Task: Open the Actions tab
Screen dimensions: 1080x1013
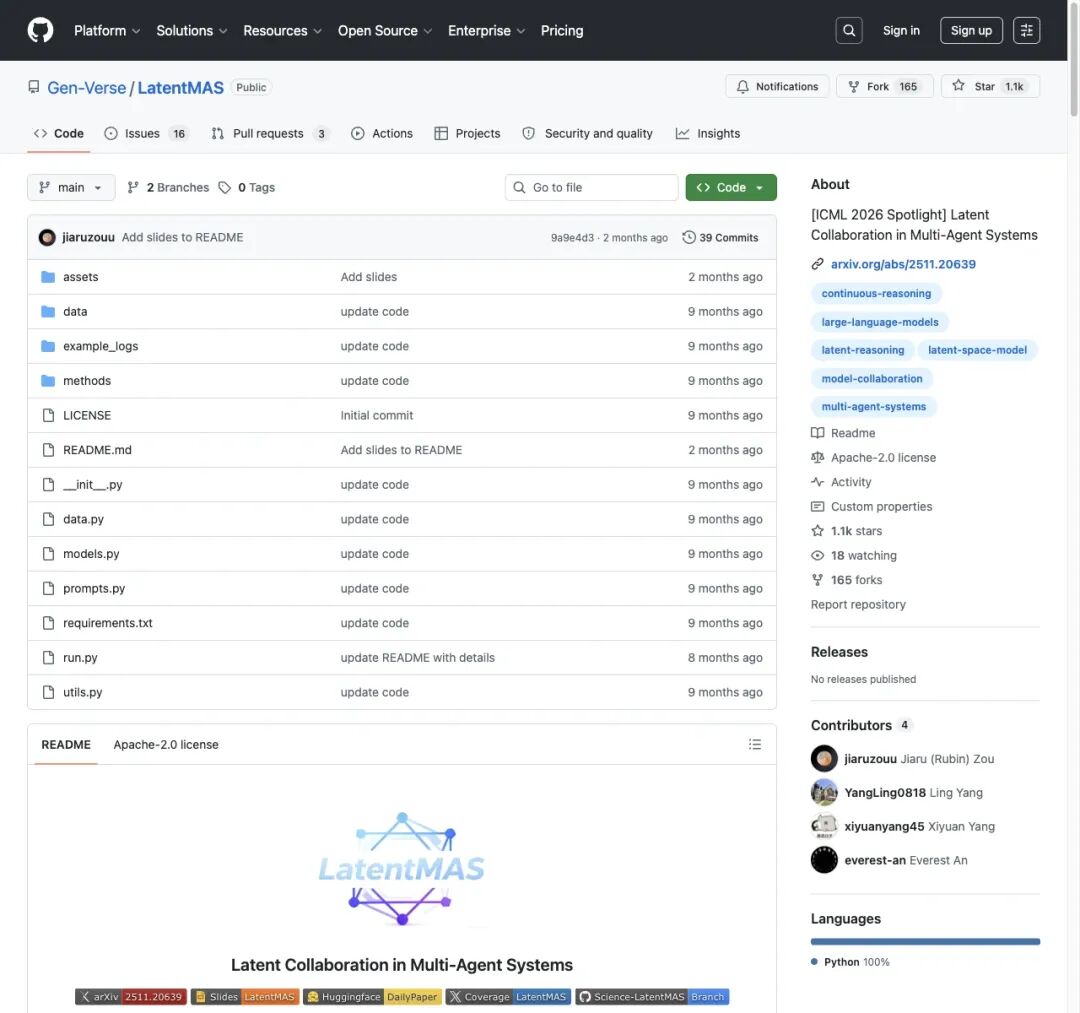Action: point(382,134)
